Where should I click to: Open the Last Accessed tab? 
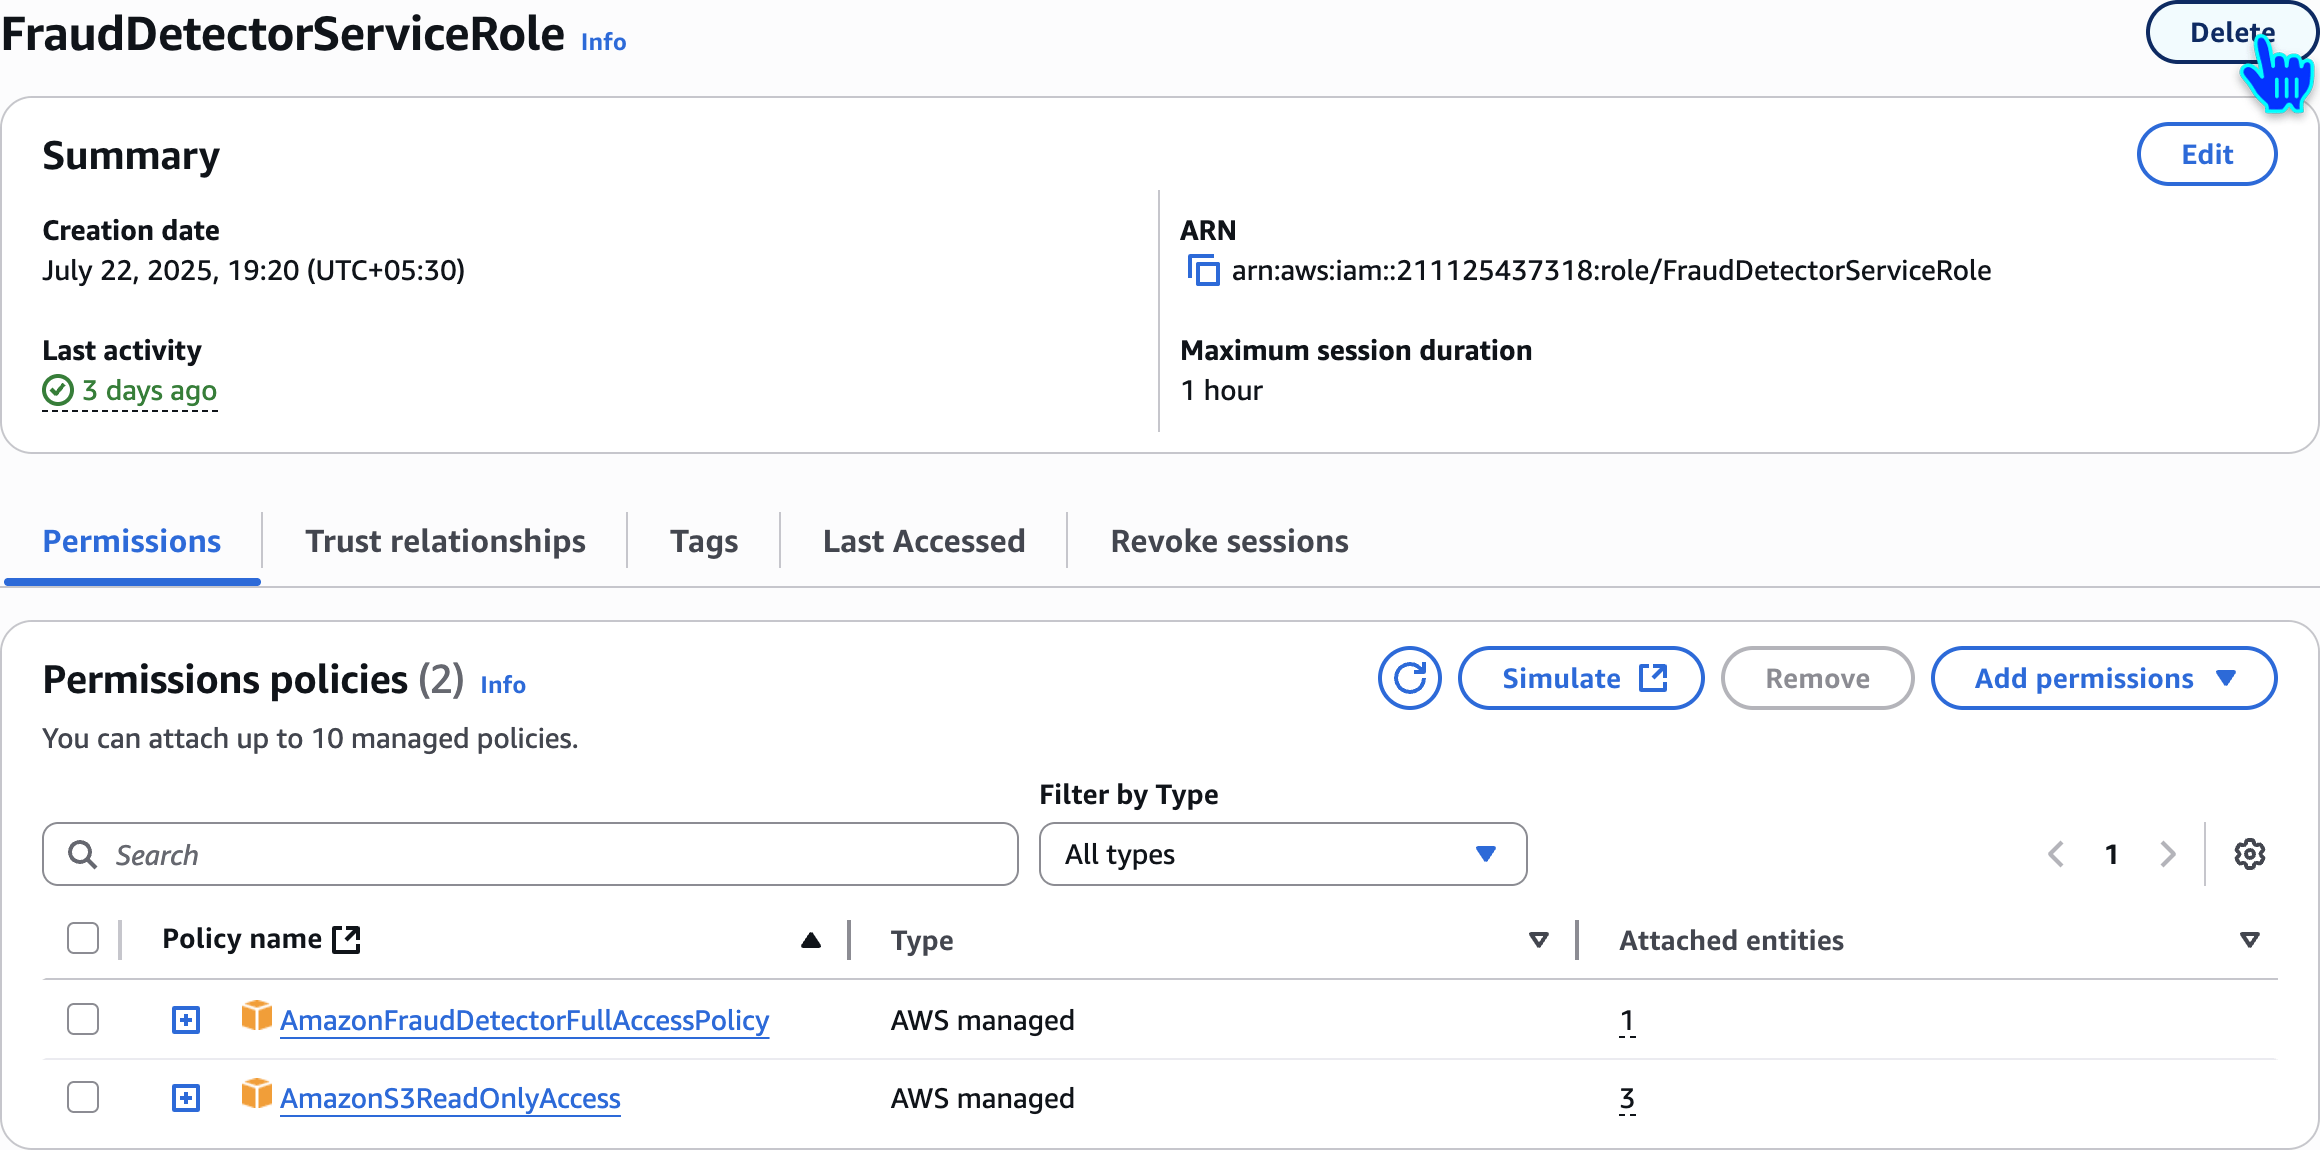(923, 541)
